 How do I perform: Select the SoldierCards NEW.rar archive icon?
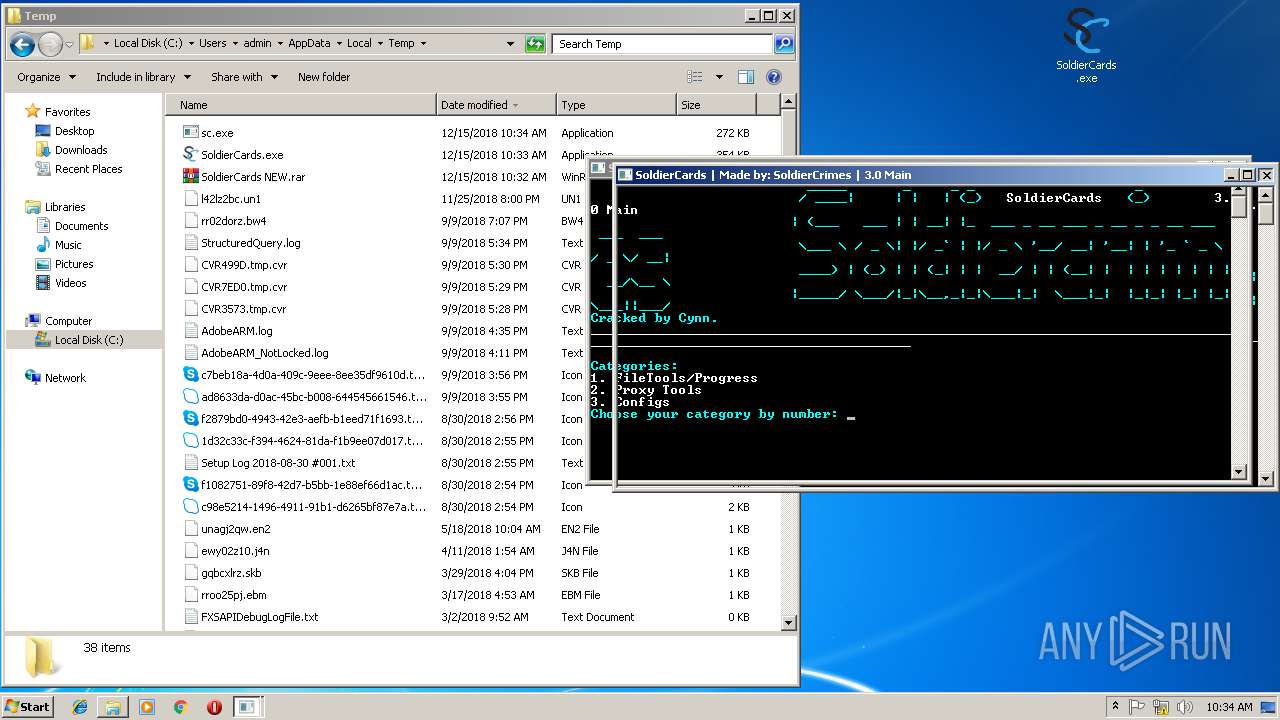192,177
